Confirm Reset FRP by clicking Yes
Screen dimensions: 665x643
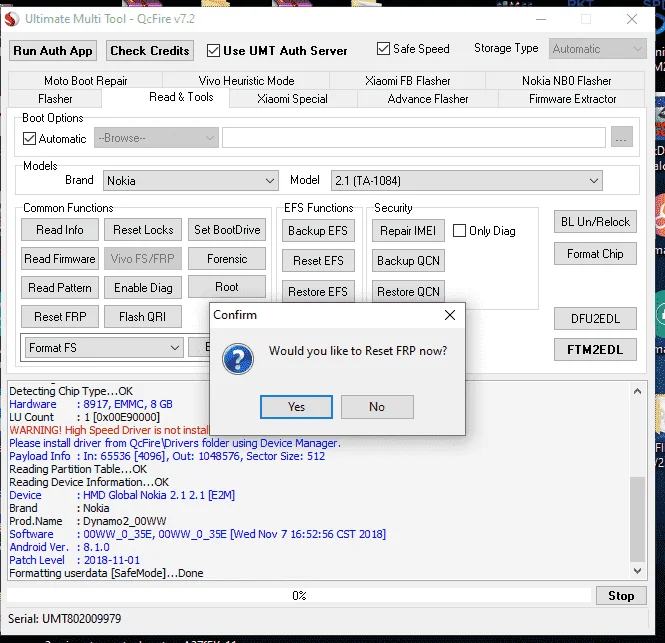pos(296,407)
